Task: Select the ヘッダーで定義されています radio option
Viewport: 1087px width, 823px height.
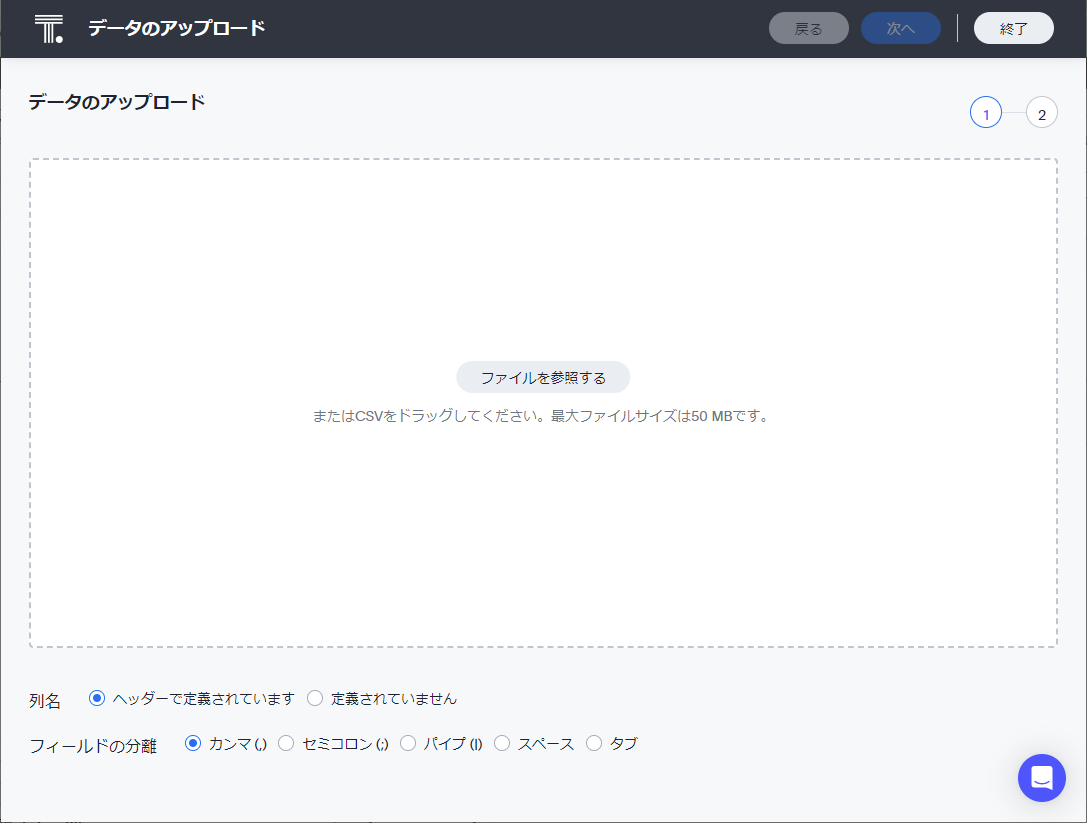Action: (97, 698)
